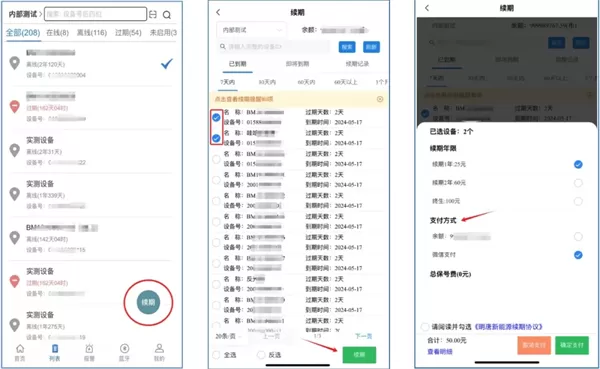
Task: Select the 60天内 filter tab
Action: coord(307,82)
